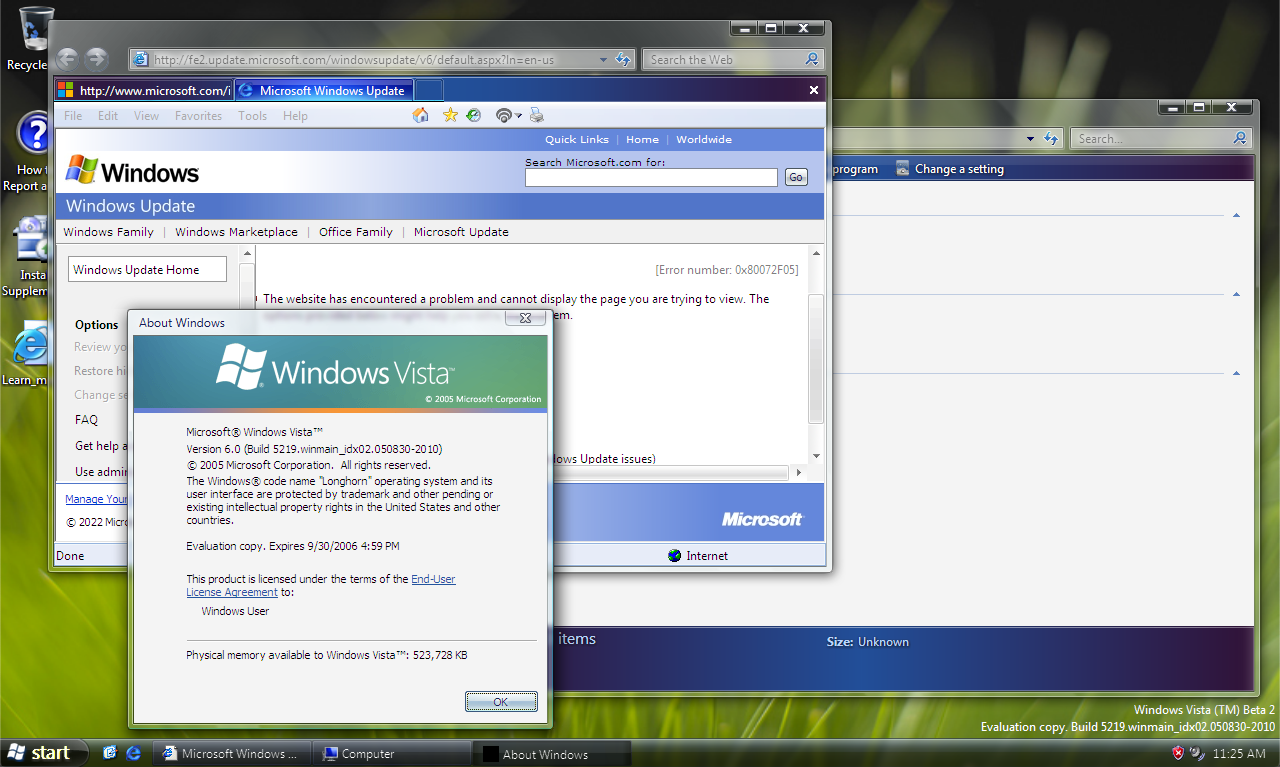
Task: Open the Tools menu
Action: pyautogui.click(x=253, y=116)
